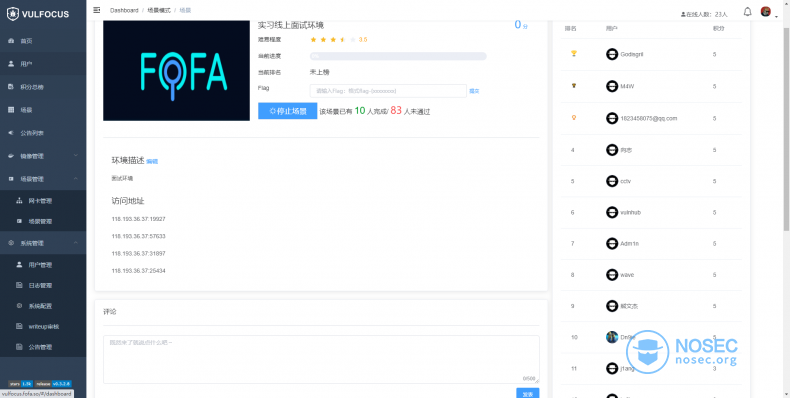
Task: Click the VULFOCUS shield logo
Action: click(13, 14)
